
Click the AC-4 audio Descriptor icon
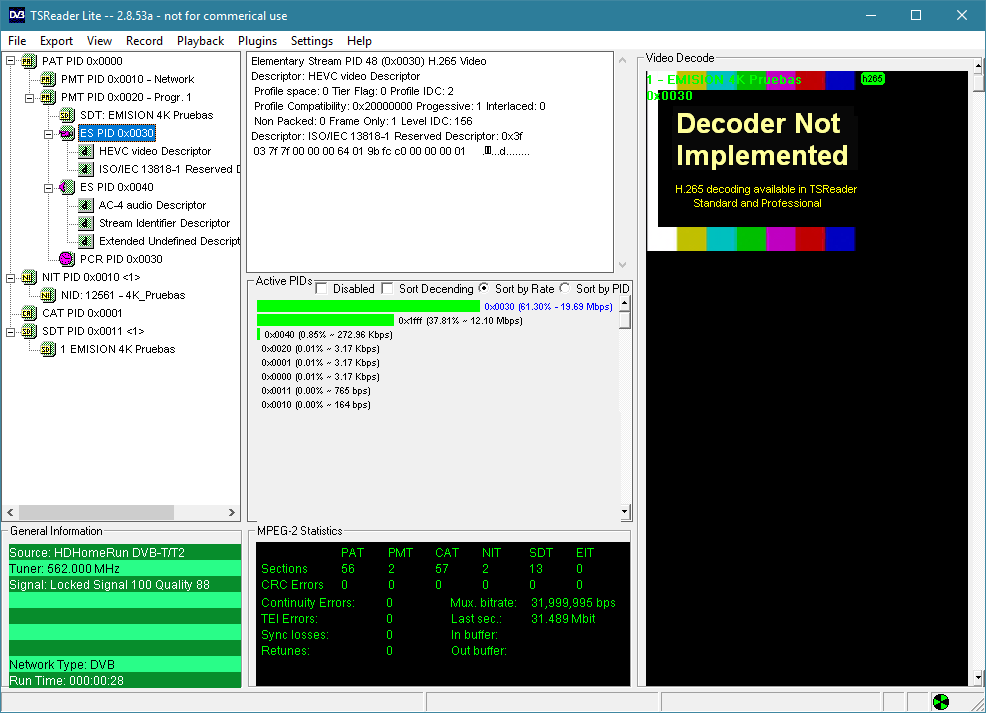86,206
